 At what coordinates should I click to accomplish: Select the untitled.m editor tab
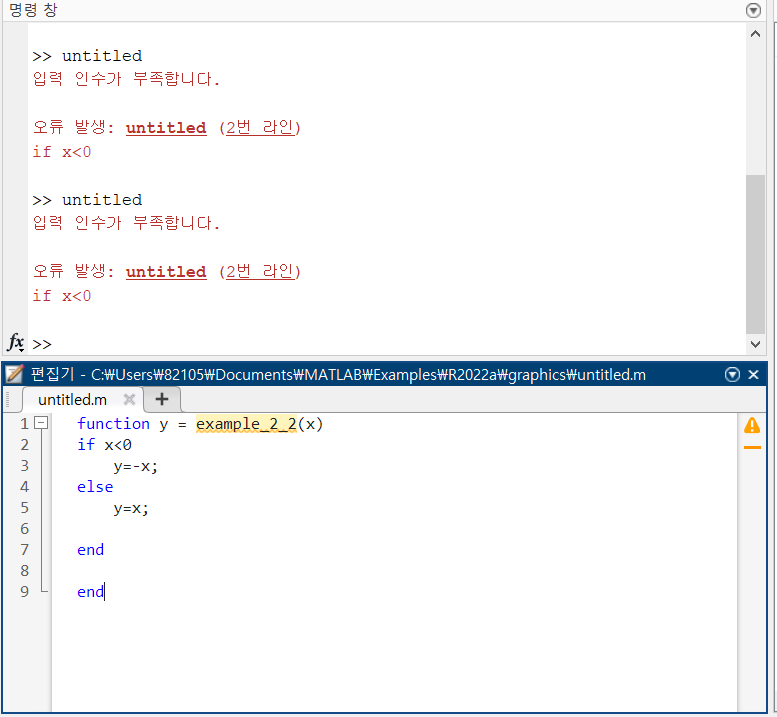(x=72, y=400)
